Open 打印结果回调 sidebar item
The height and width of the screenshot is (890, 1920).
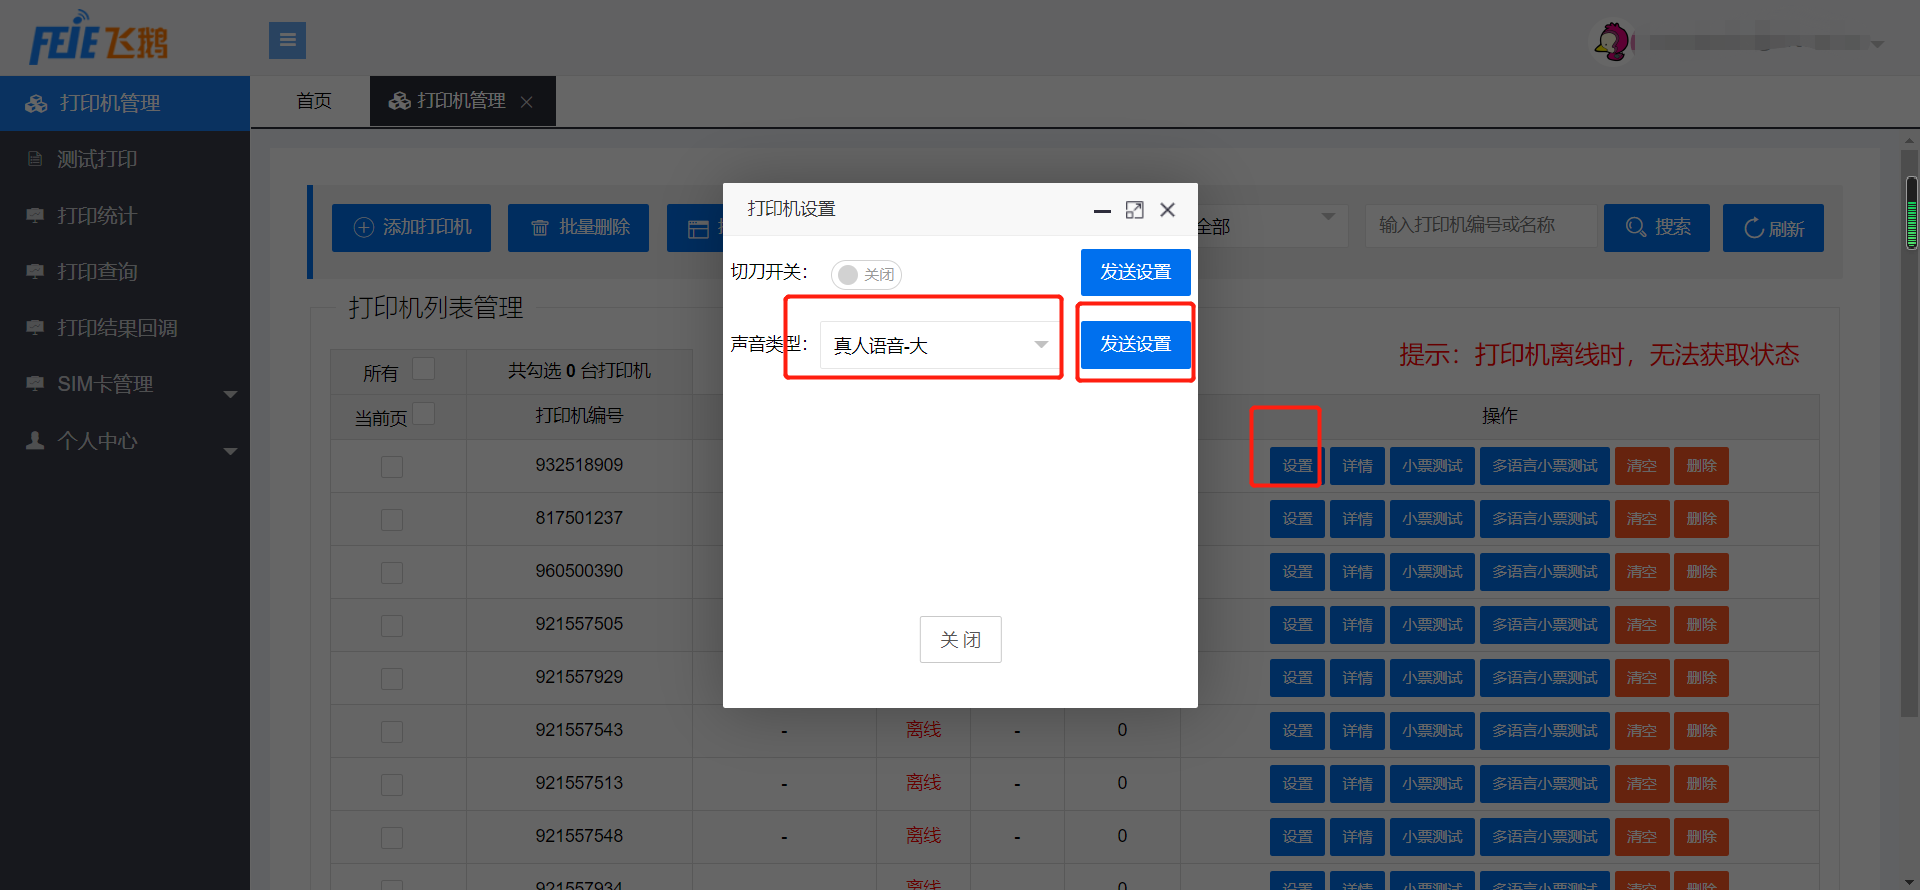coord(117,328)
